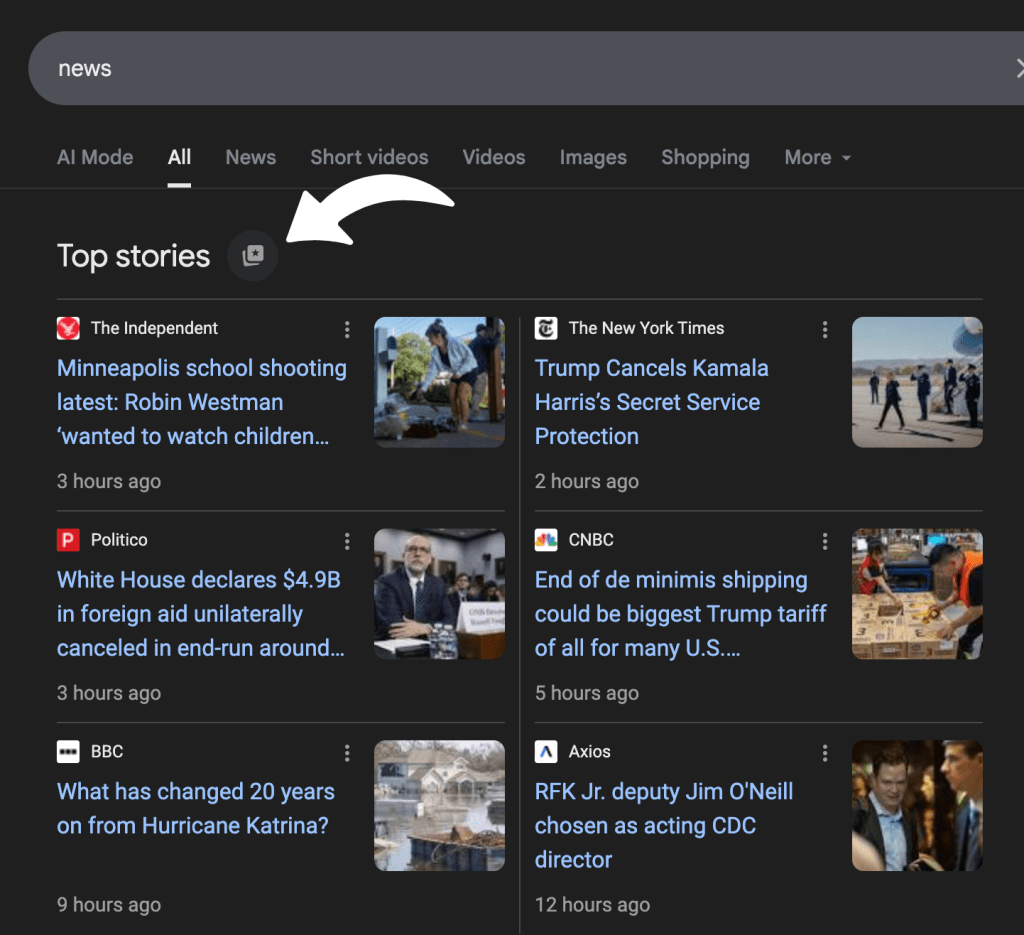Screen dimensions: 1024x935
Task: Clear the search box with the X icon
Action: [x=1019, y=68]
